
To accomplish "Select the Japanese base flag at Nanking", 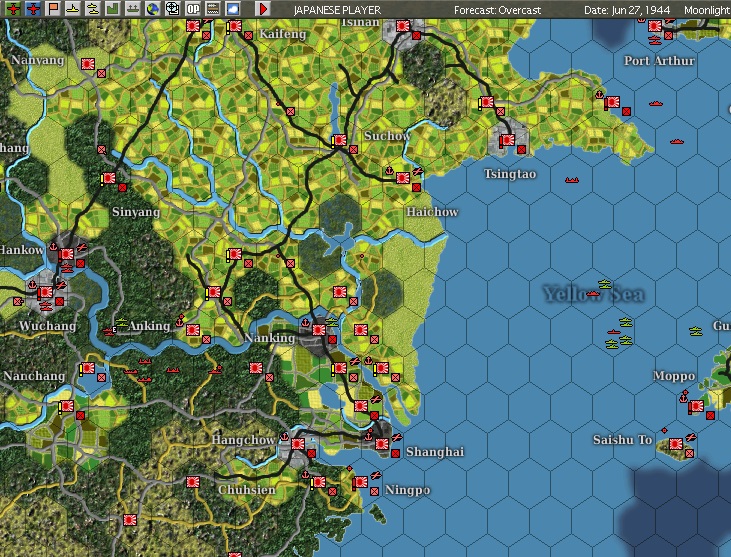I will [319, 330].
